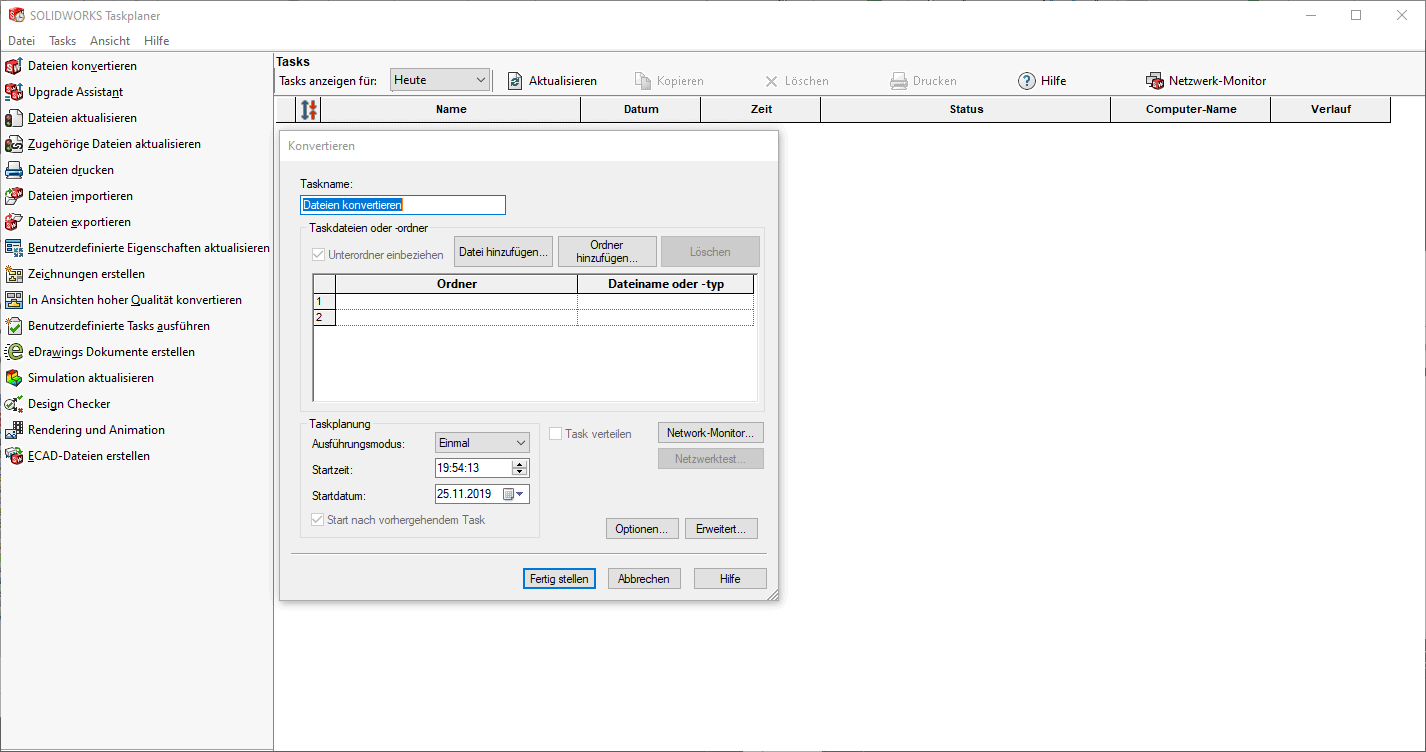
Task: Click the Datum column header
Action: [x=641, y=110]
